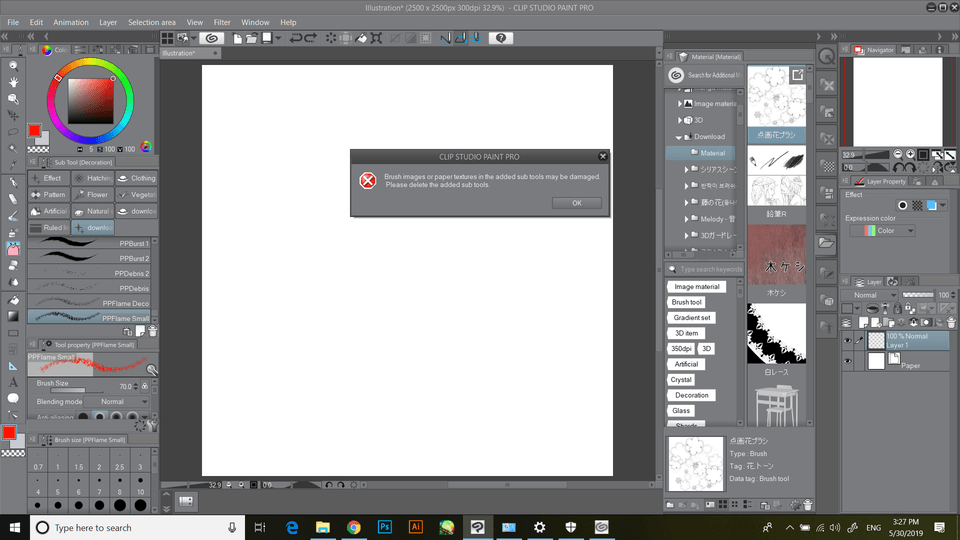Viewport: 960px width, 540px height.
Task: Click Layer 1 pen edit indicator
Action: pos(860,341)
